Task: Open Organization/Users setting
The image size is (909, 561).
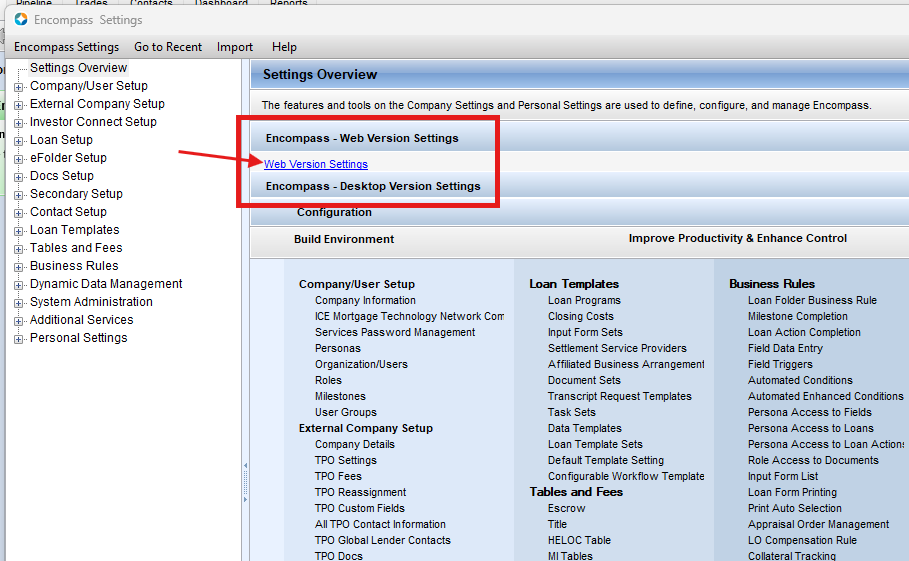Action: (x=361, y=364)
